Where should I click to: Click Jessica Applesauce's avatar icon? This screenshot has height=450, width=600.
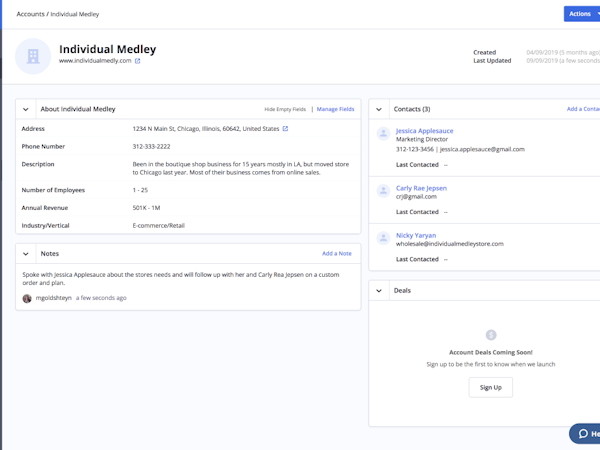click(x=382, y=133)
